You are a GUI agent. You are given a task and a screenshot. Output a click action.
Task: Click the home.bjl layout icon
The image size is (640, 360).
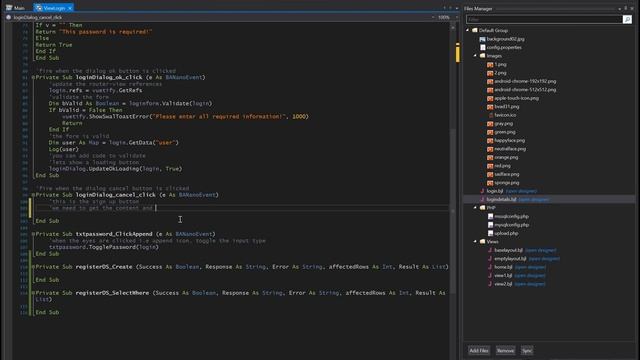[490, 267]
